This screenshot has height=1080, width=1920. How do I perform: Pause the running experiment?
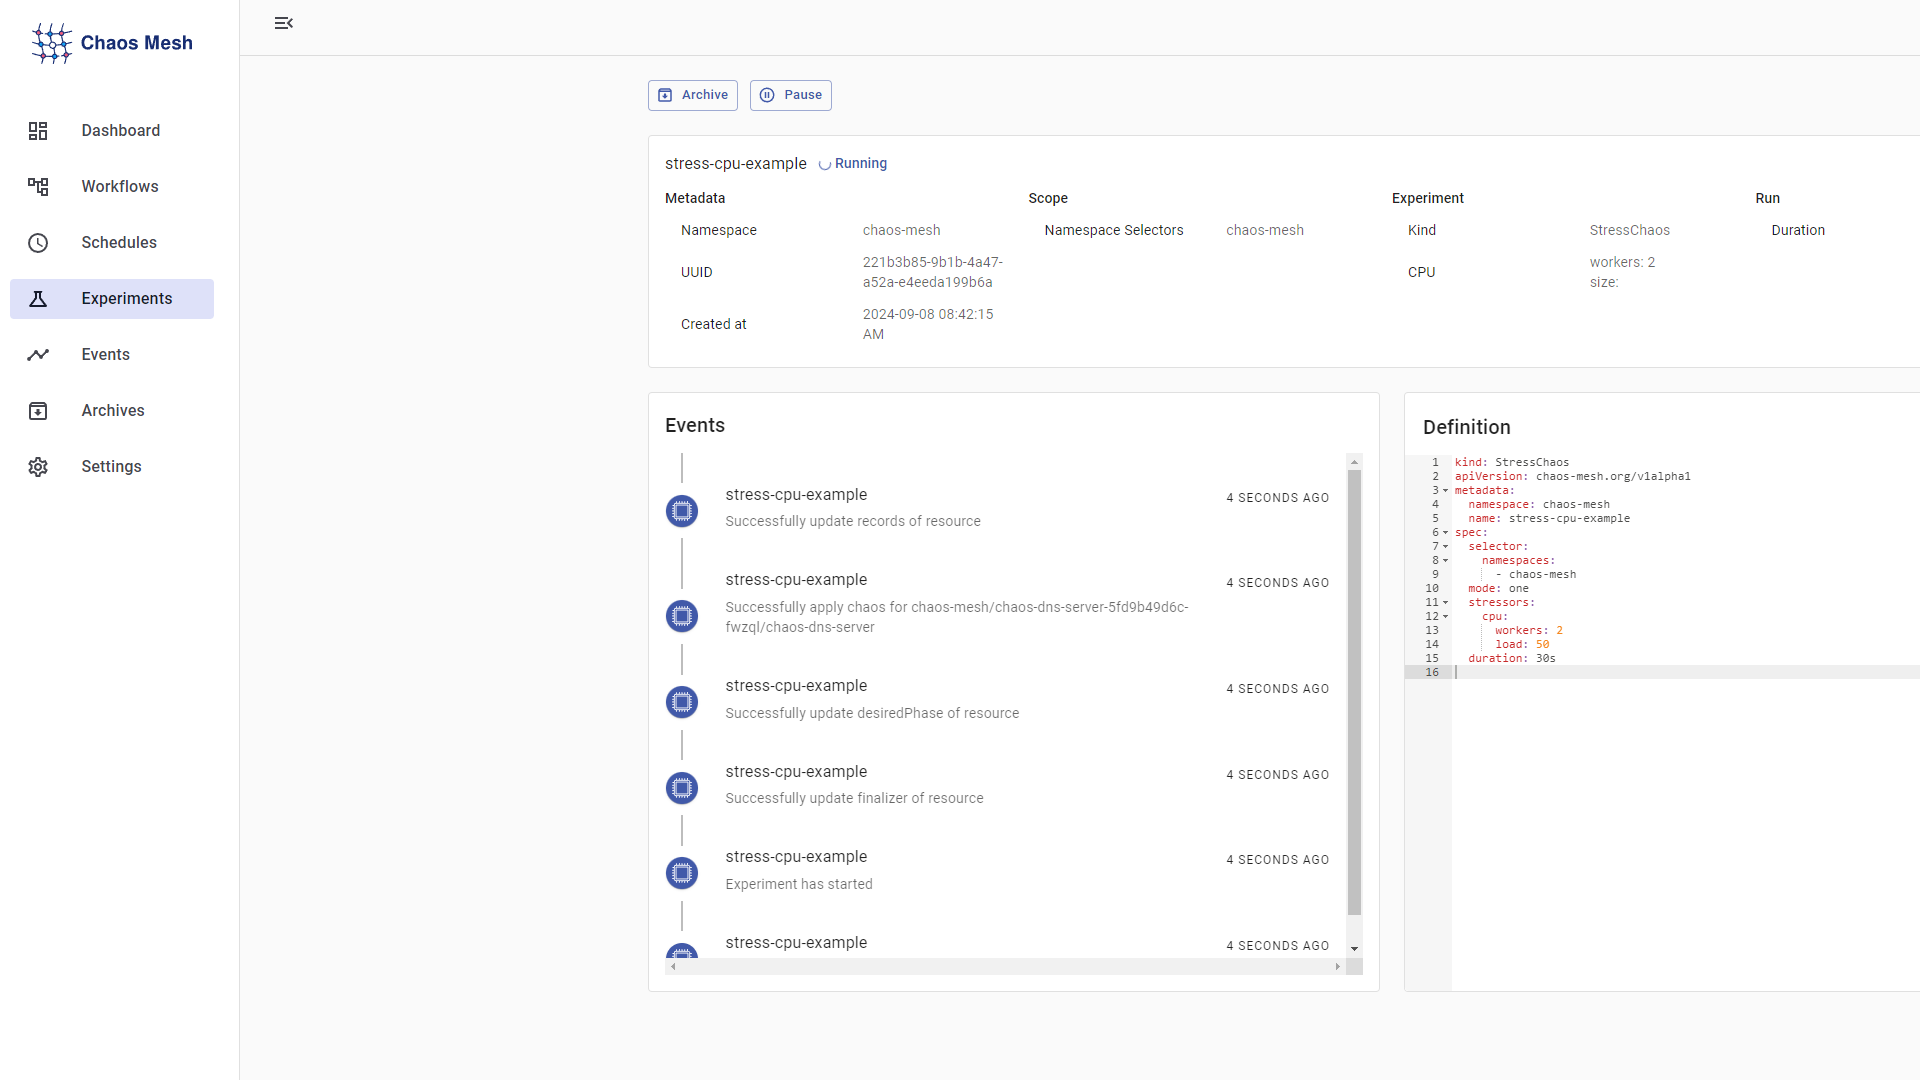[x=791, y=95]
